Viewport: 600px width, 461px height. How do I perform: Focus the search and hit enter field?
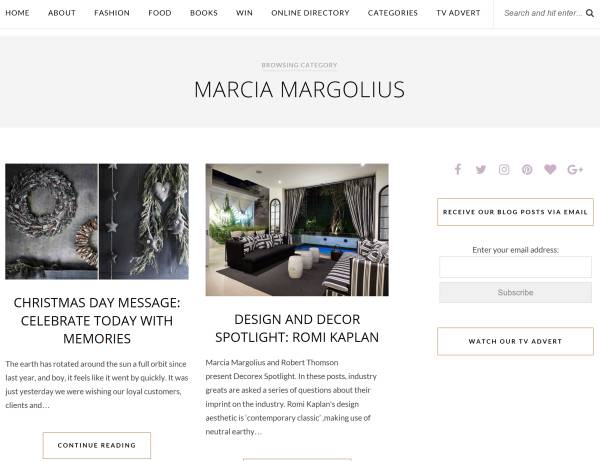click(x=543, y=13)
